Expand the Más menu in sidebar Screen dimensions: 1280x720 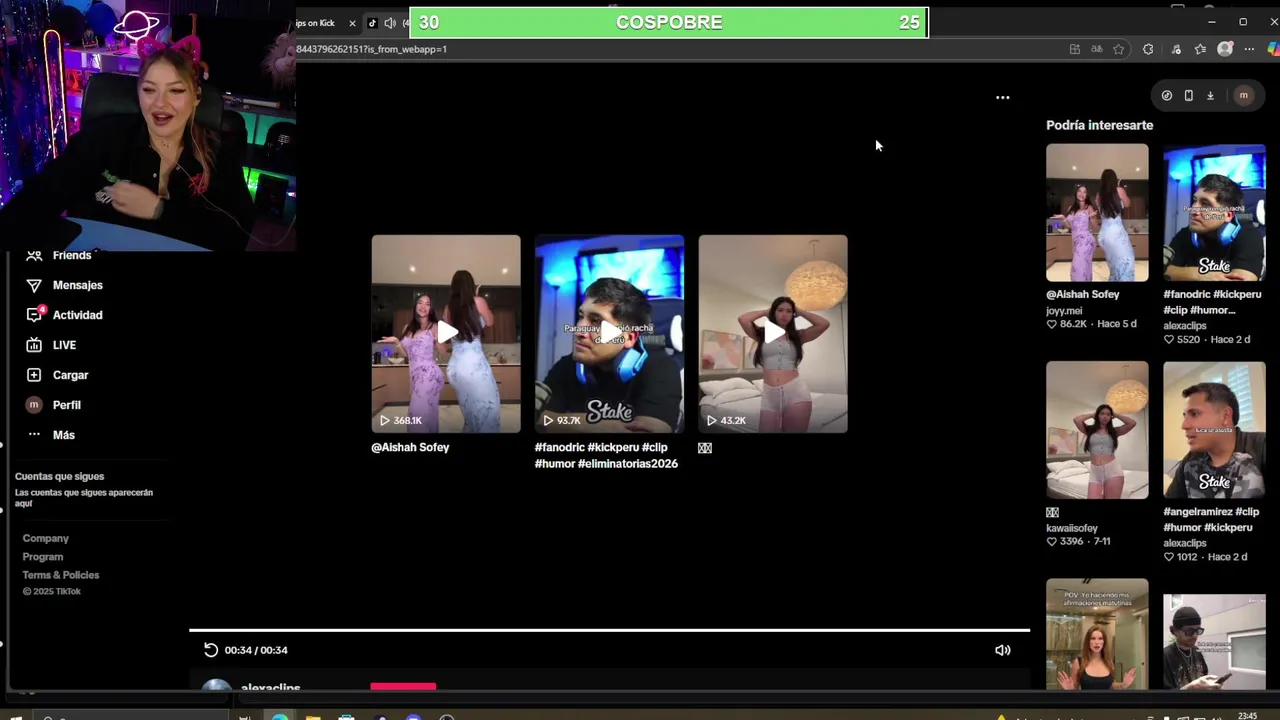(63, 435)
